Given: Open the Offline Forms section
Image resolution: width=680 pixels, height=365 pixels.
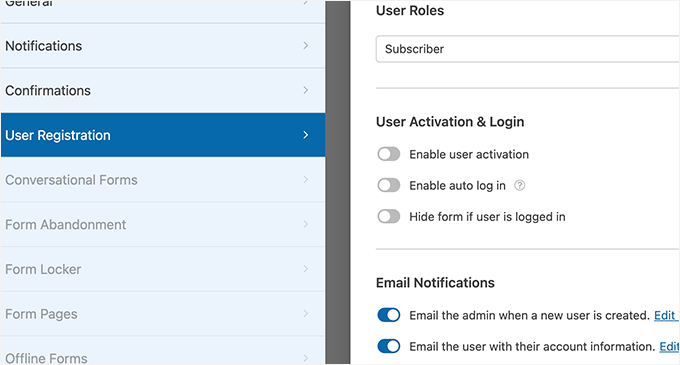Looking at the screenshot, I should coord(163,351).
